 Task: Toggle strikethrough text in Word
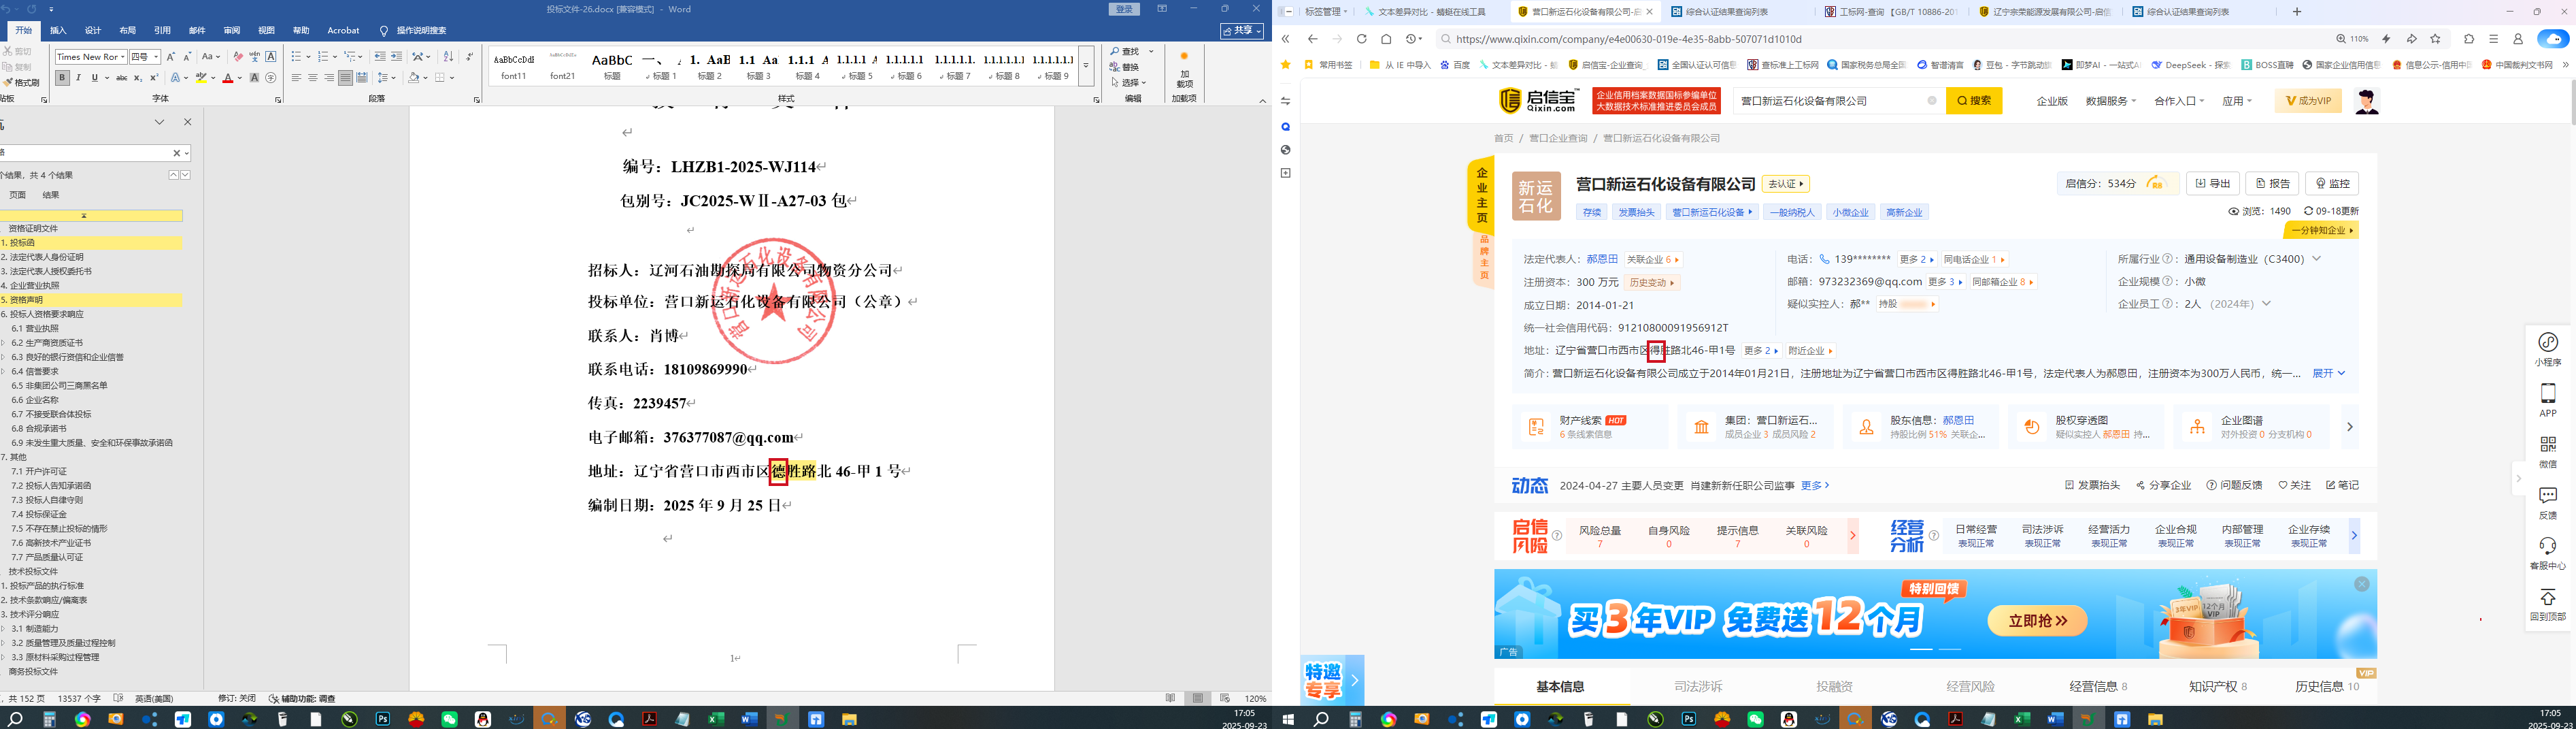tap(122, 78)
